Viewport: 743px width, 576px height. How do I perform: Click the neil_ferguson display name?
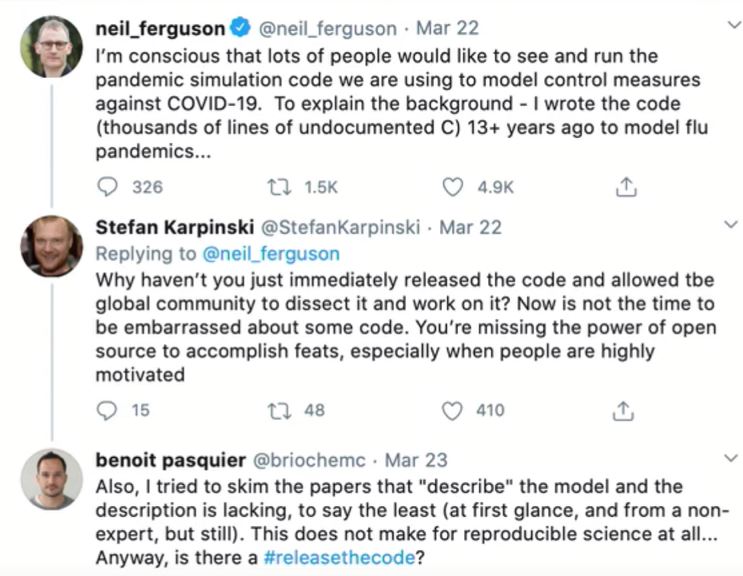160,29
